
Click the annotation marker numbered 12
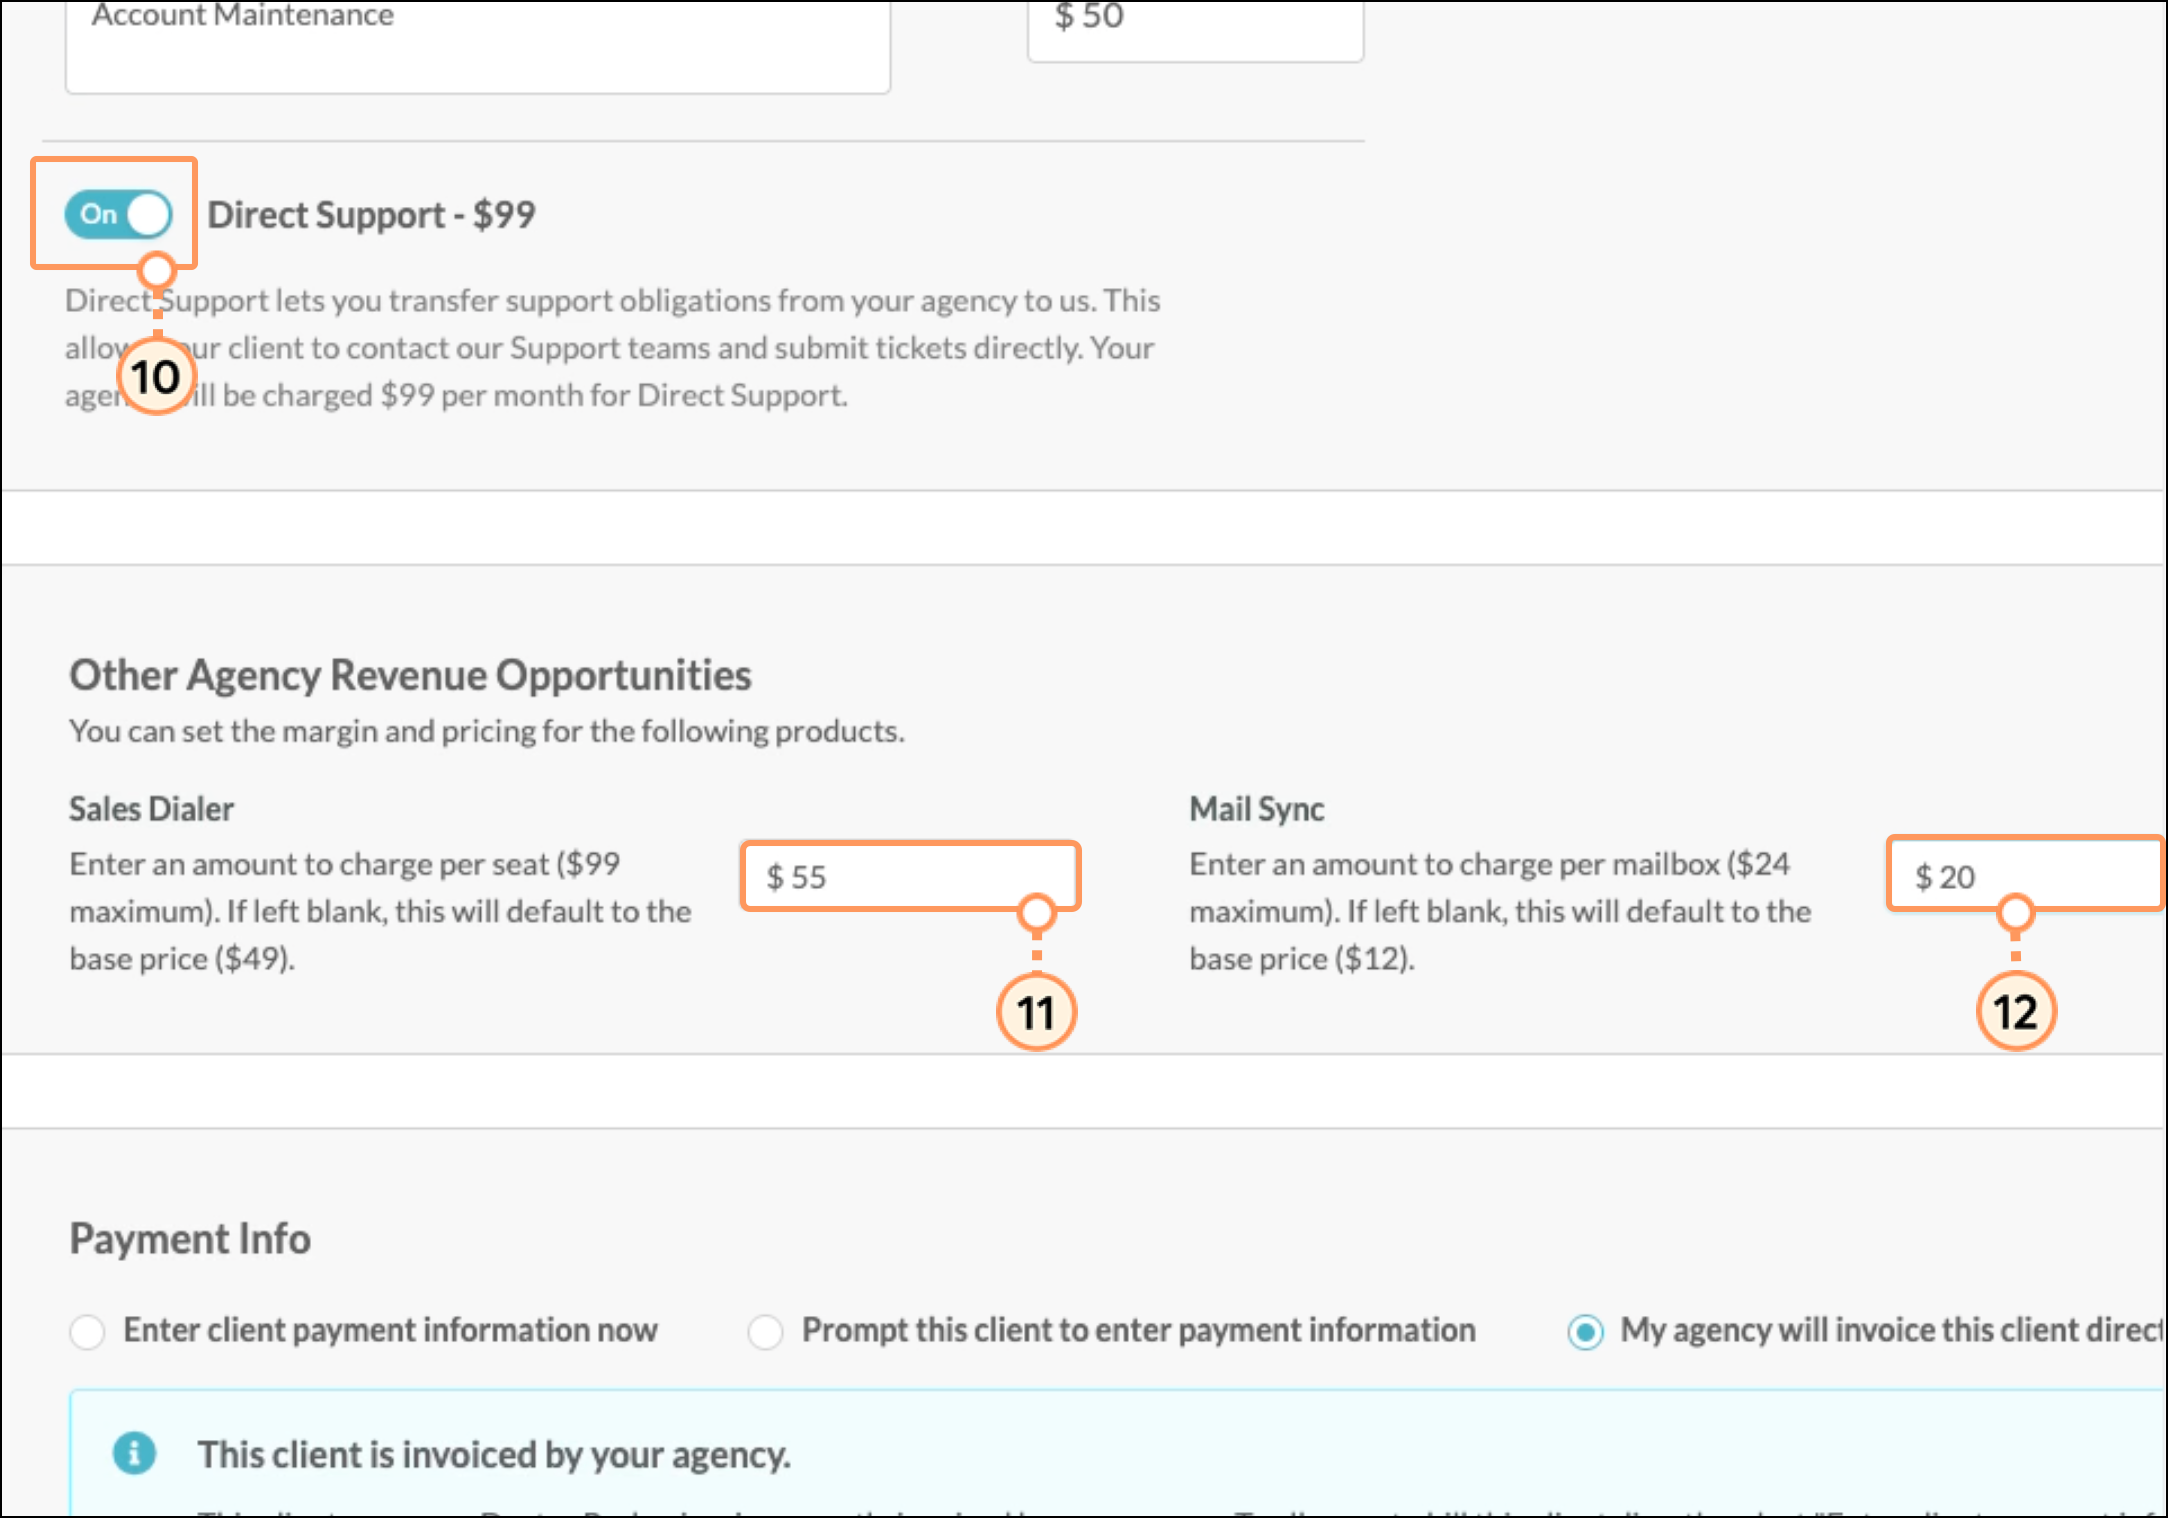(x=2015, y=1012)
